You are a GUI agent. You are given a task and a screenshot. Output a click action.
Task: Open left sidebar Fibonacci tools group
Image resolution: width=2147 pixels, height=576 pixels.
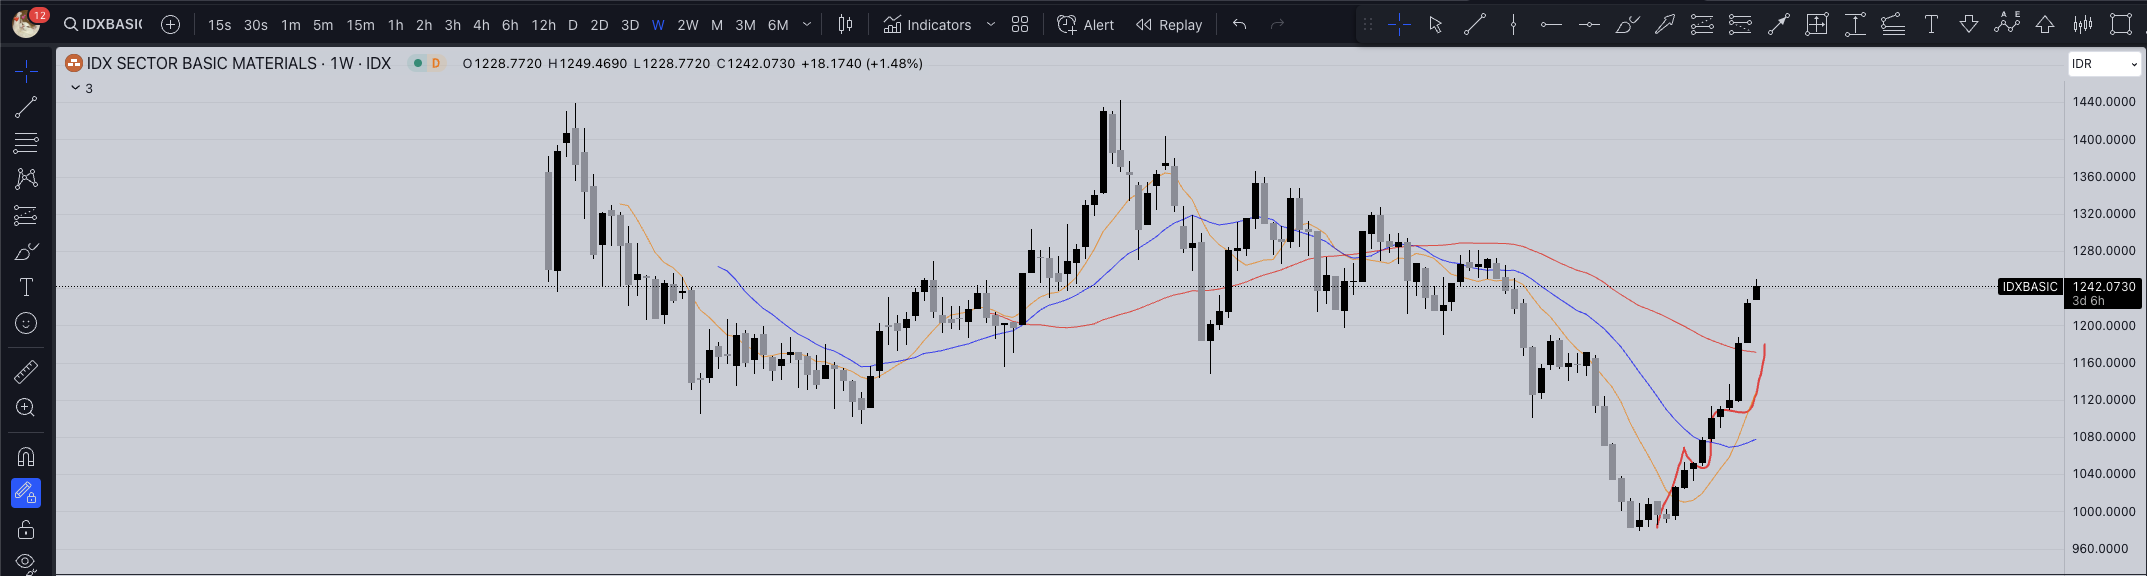(26, 142)
